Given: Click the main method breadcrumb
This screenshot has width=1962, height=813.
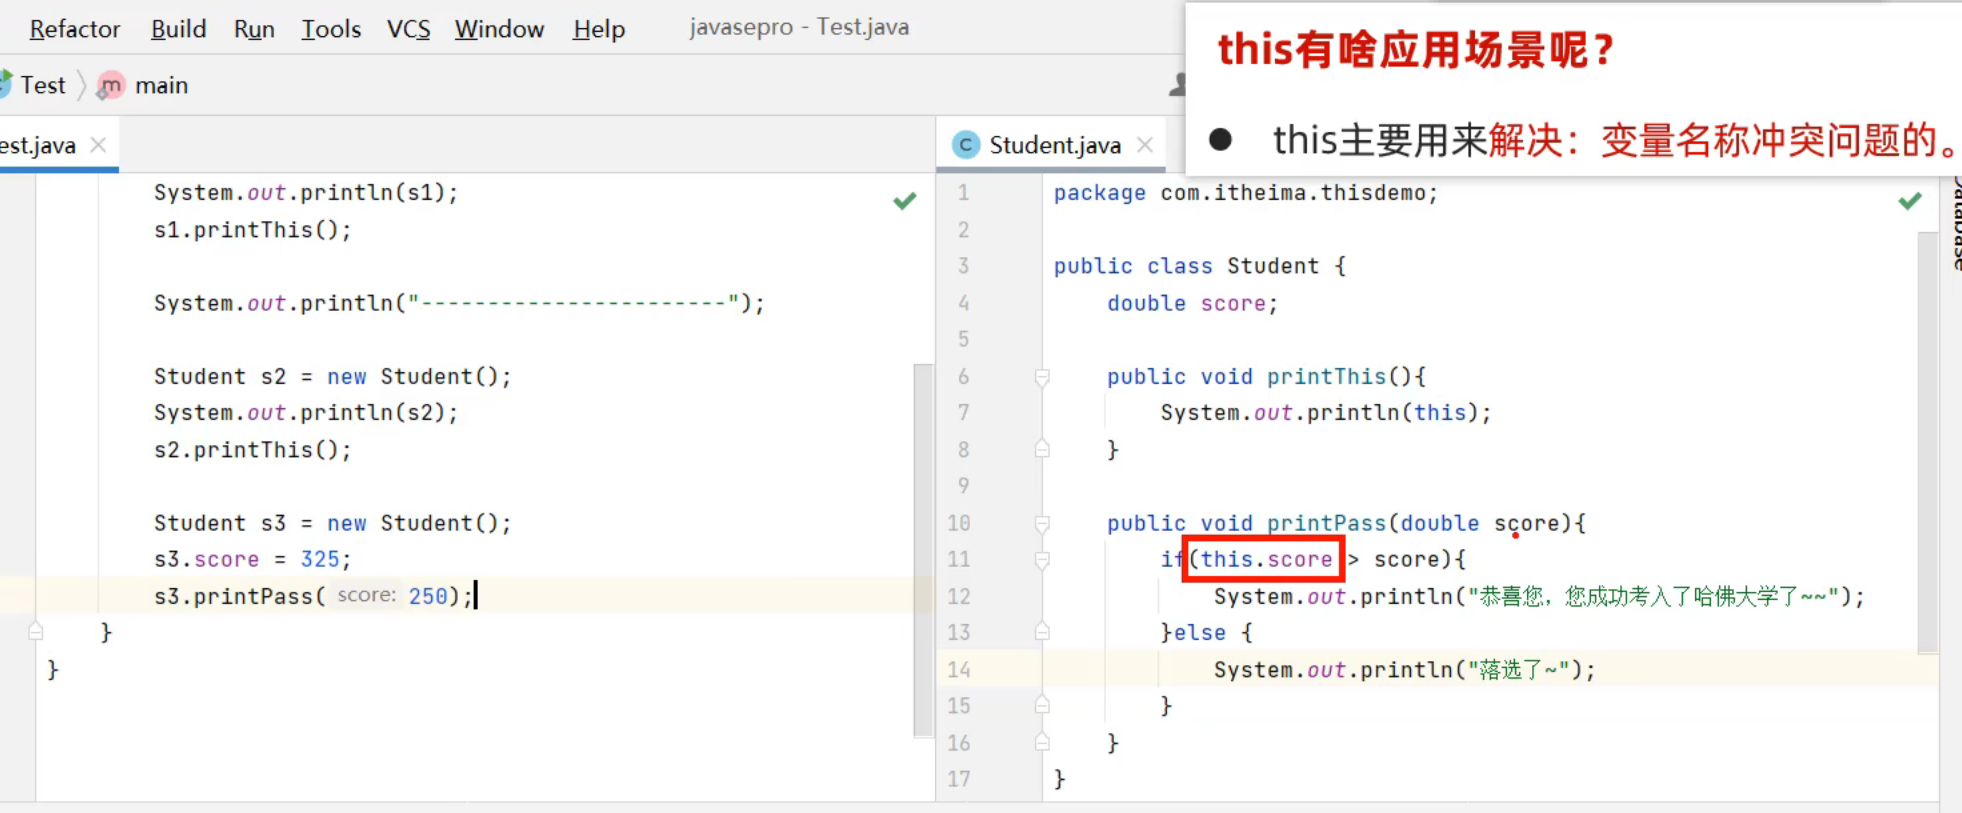Looking at the screenshot, I should [161, 85].
